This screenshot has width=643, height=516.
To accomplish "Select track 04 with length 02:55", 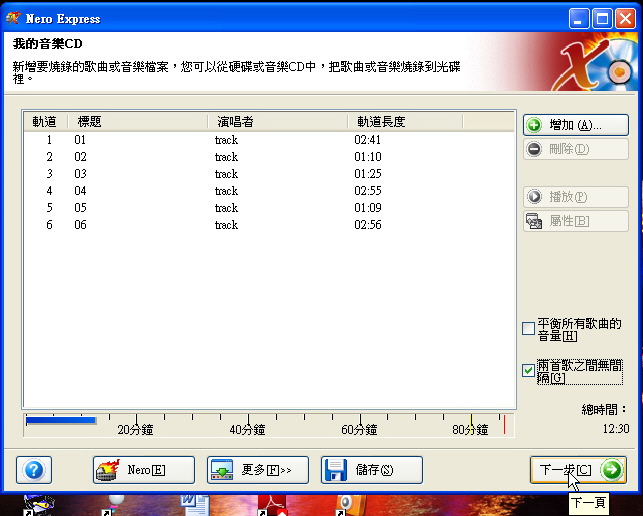I will pyautogui.click(x=80, y=191).
